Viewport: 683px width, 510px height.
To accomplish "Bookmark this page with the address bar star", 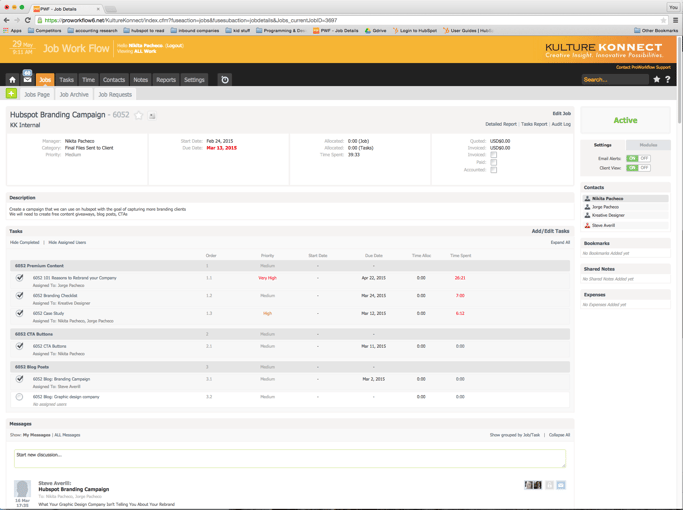I will click(x=663, y=20).
